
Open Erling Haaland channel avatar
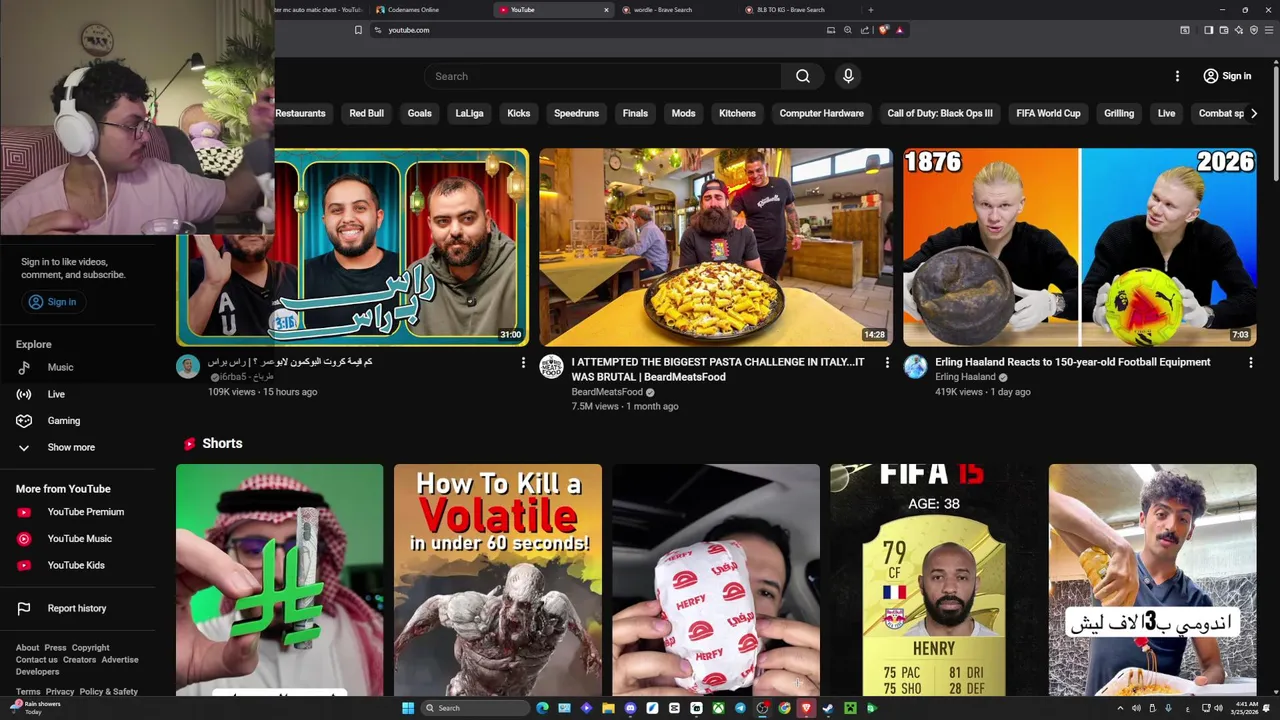[x=915, y=367]
